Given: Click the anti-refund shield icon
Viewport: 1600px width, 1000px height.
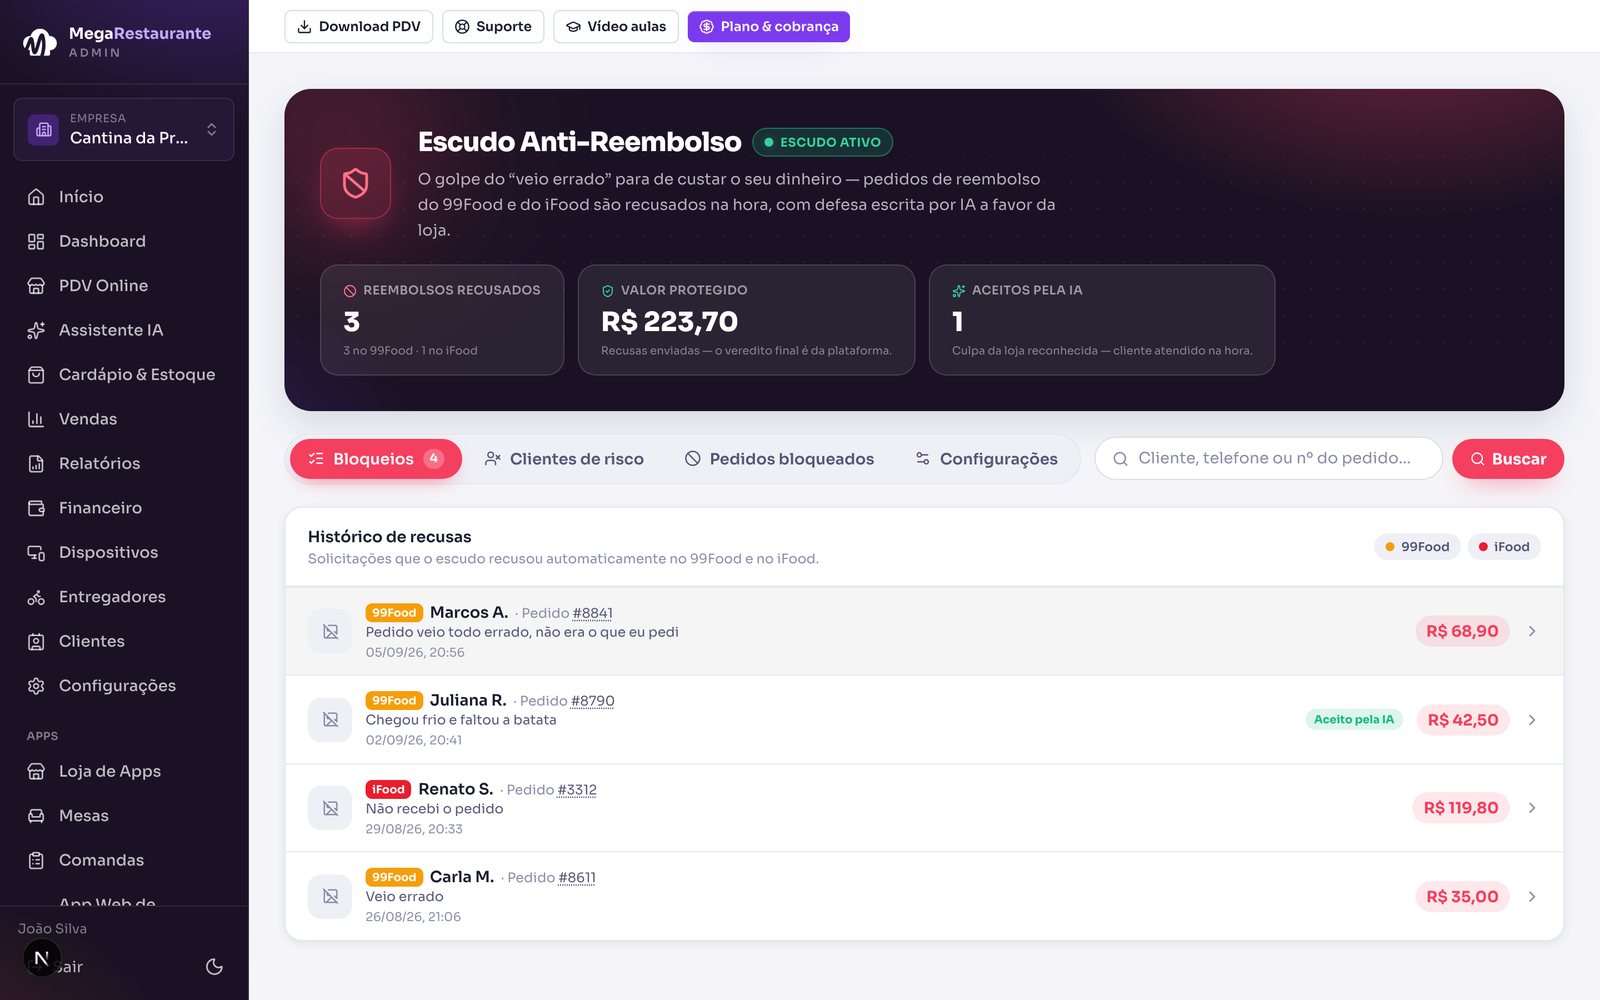Looking at the screenshot, I should pyautogui.click(x=355, y=183).
